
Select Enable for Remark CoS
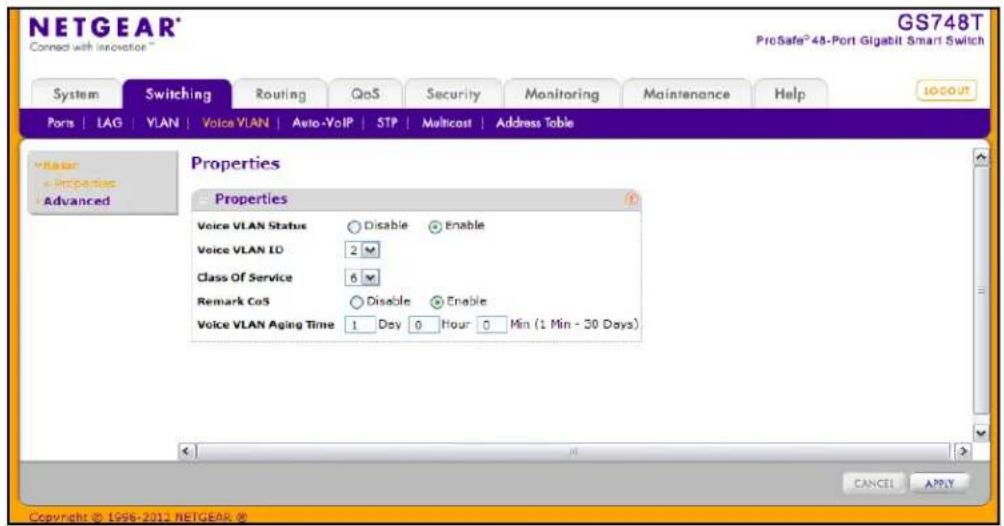click(x=437, y=302)
